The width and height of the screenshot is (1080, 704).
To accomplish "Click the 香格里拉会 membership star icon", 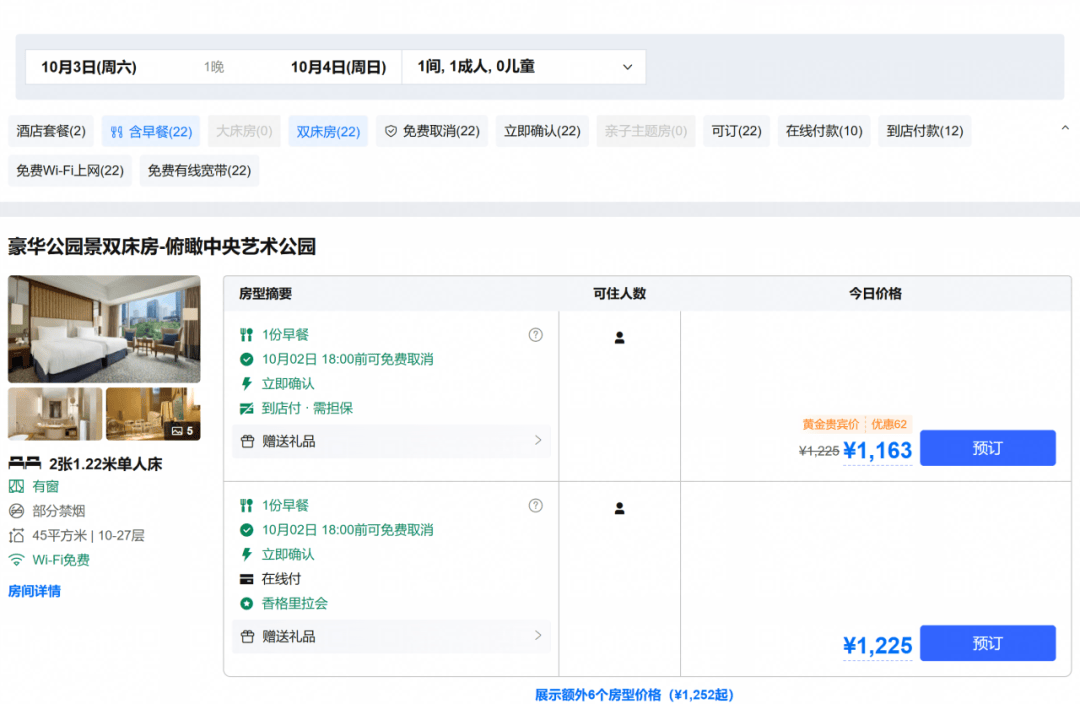I will click(247, 603).
